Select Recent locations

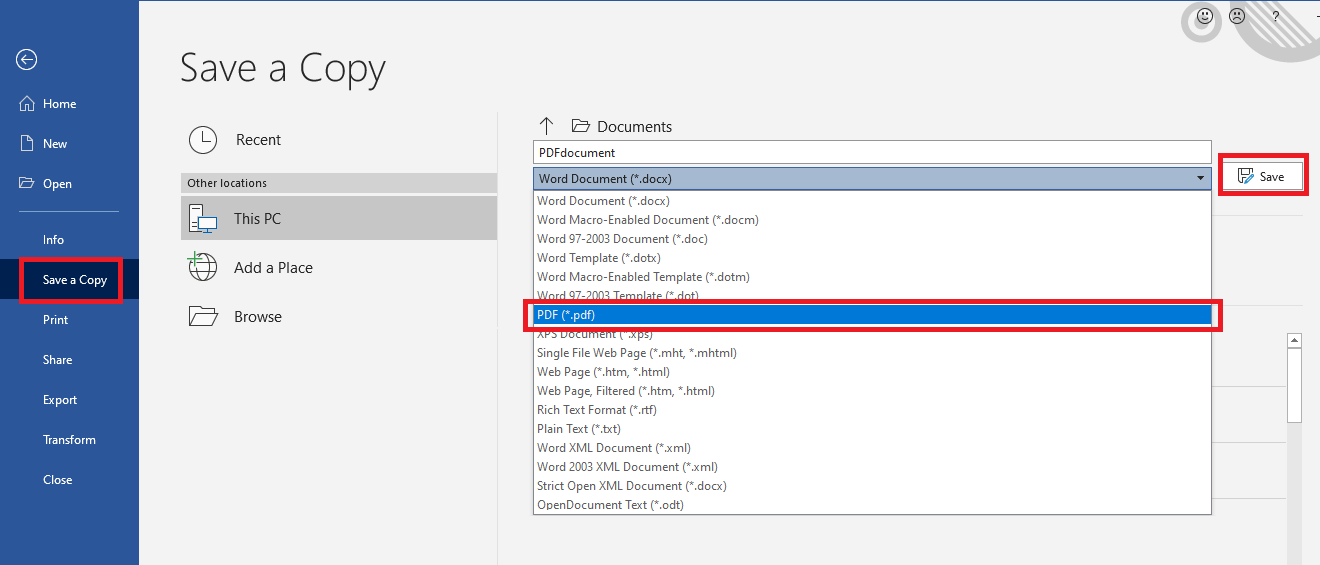coord(339,140)
